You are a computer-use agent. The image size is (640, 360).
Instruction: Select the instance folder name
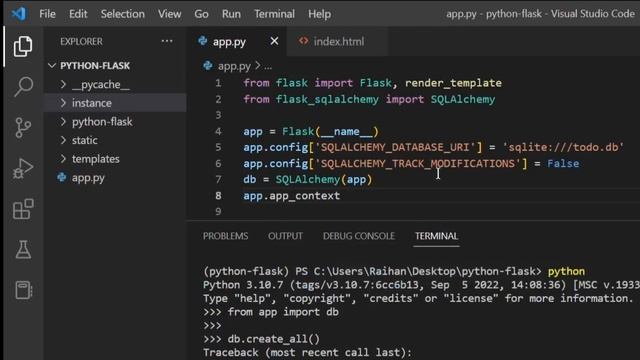[x=91, y=103]
